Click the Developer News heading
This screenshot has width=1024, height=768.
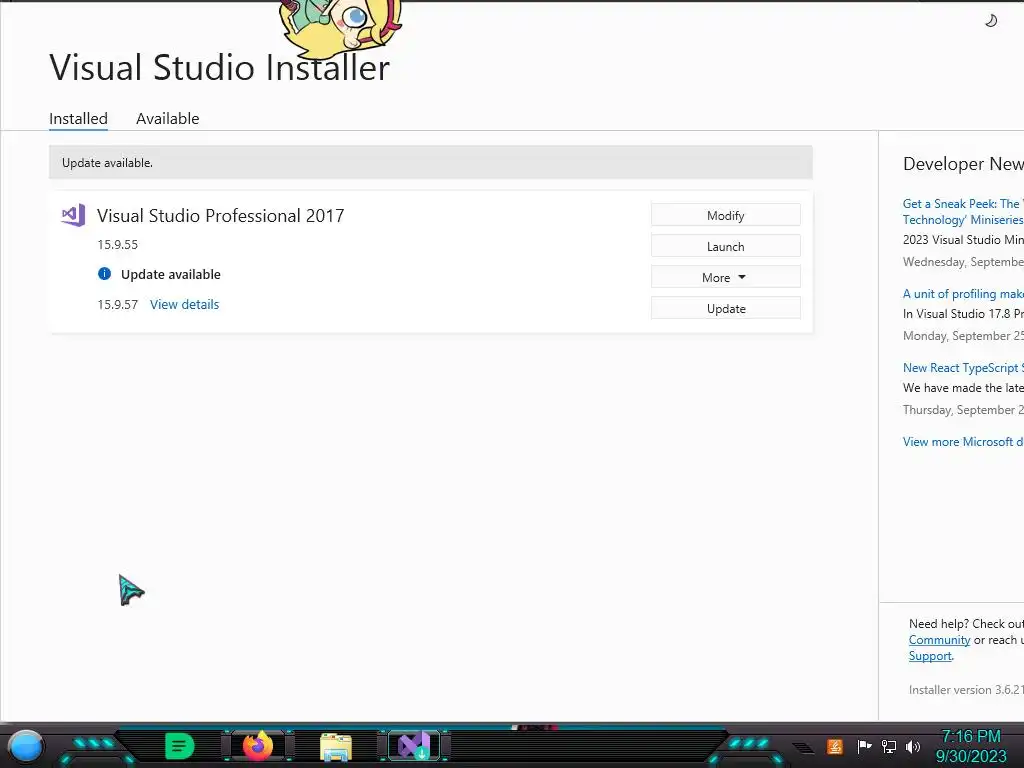(x=963, y=163)
